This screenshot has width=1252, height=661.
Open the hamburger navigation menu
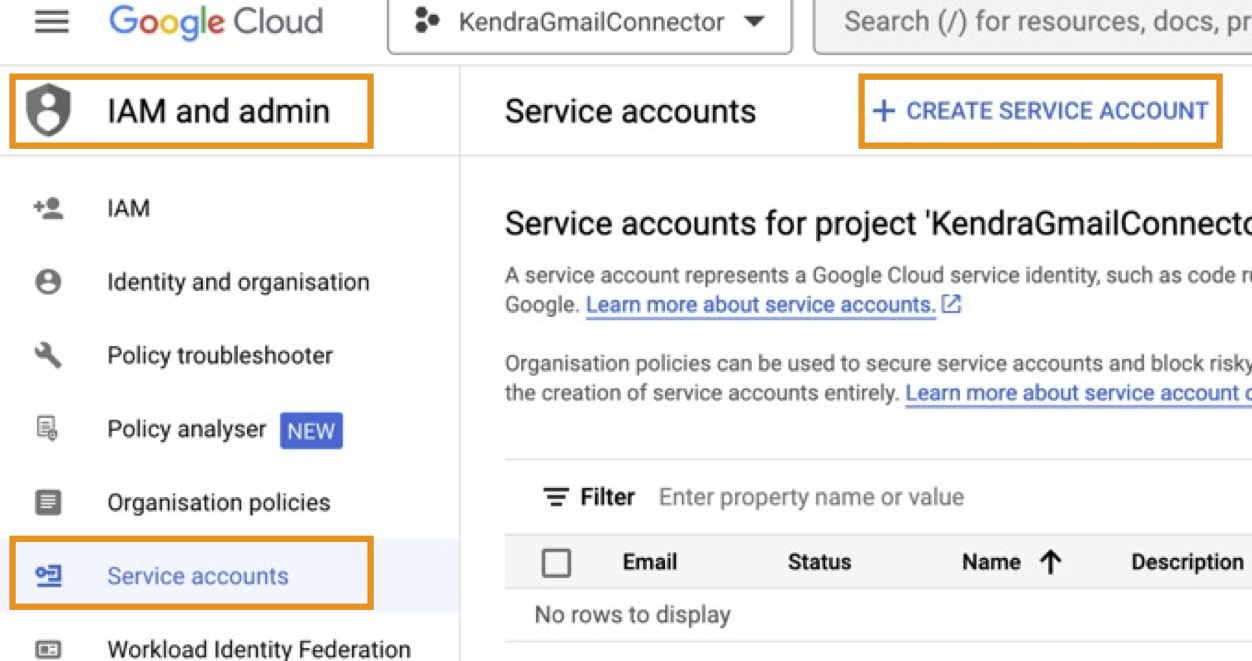coord(52,22)
